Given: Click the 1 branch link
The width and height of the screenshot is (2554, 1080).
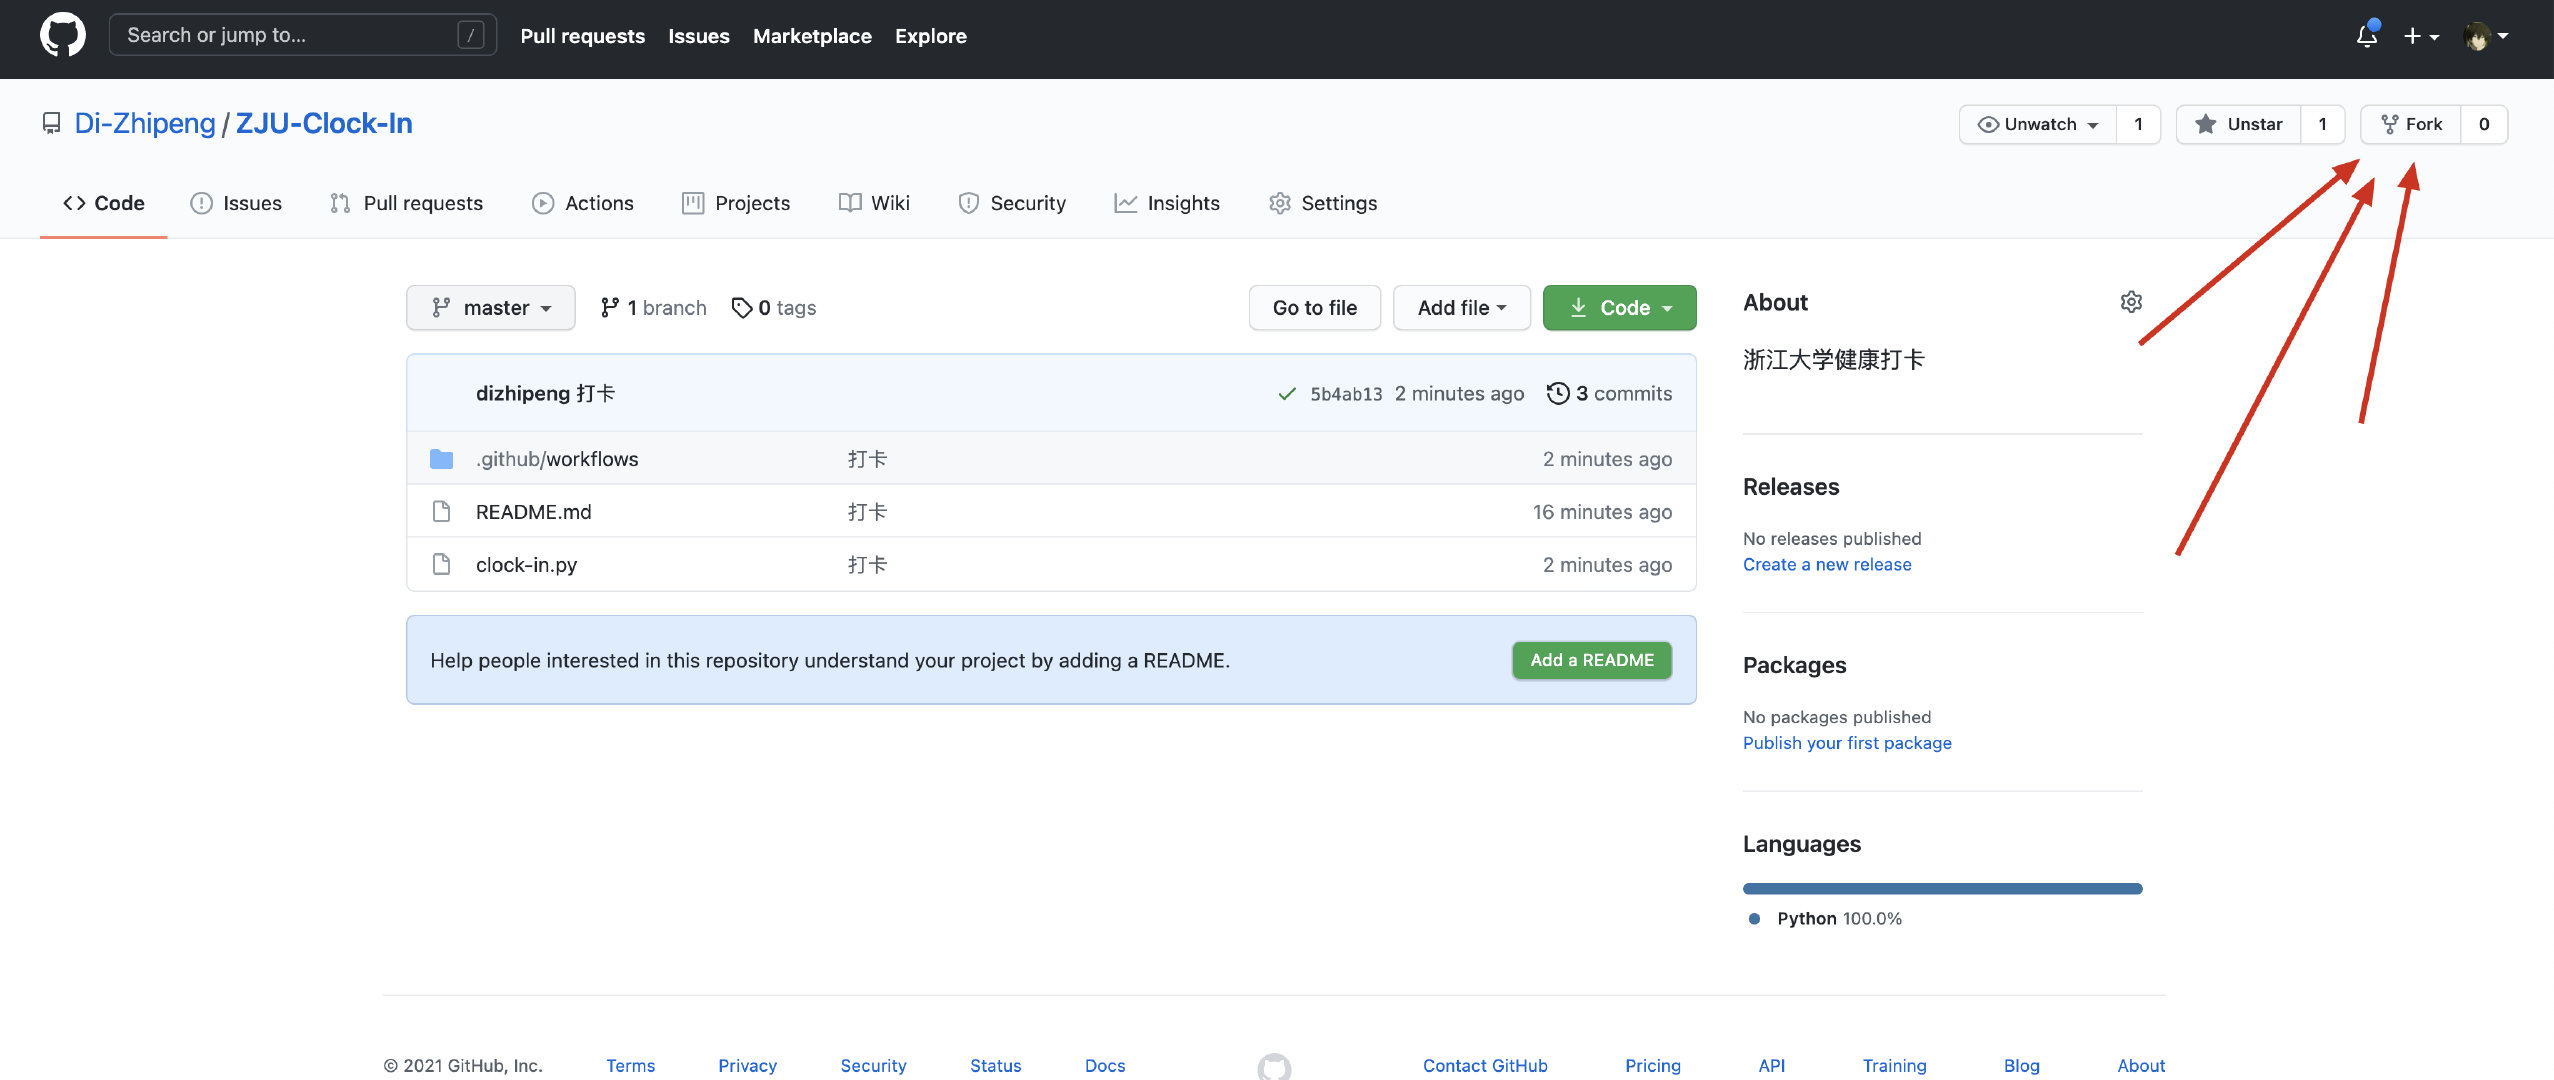Looking at the screenshot, I should pyautogui.click(x=653, y=308).
